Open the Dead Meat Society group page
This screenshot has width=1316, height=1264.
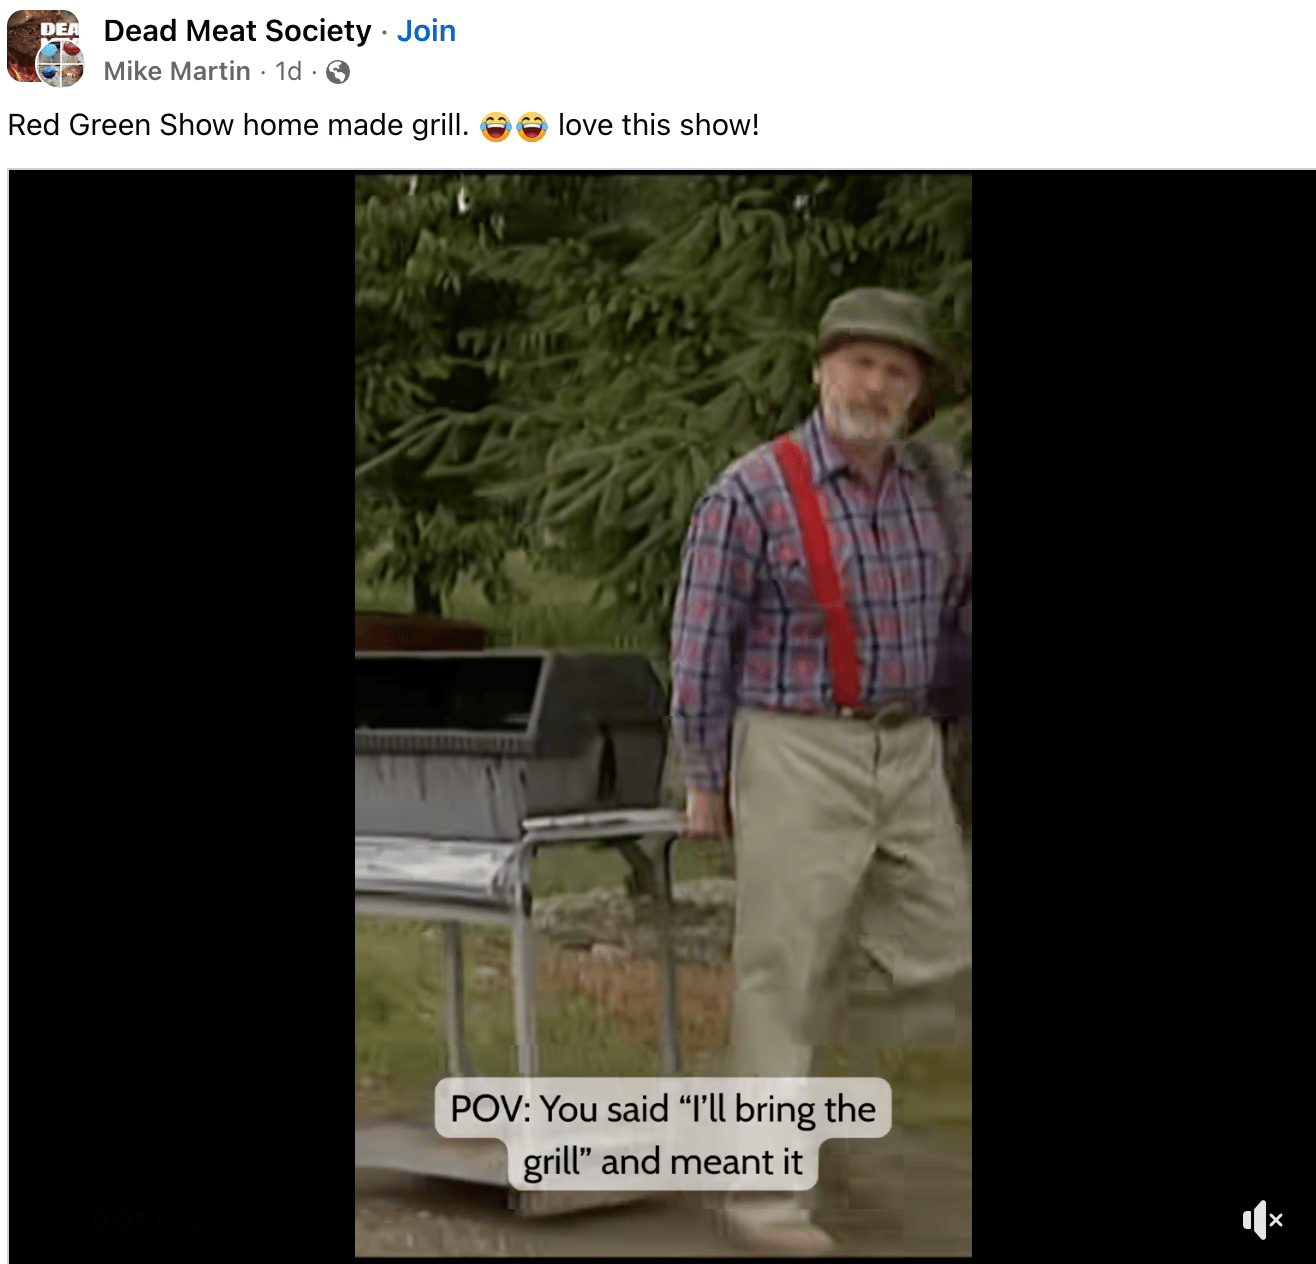tap(237, 31)
